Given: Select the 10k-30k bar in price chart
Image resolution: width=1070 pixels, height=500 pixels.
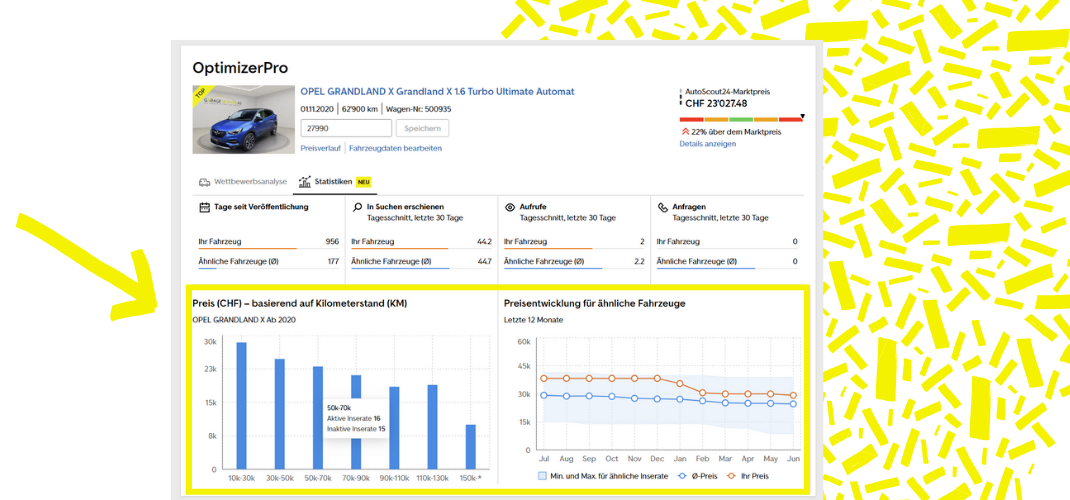Looking at the screenshot, I should [x=242, y=405].
